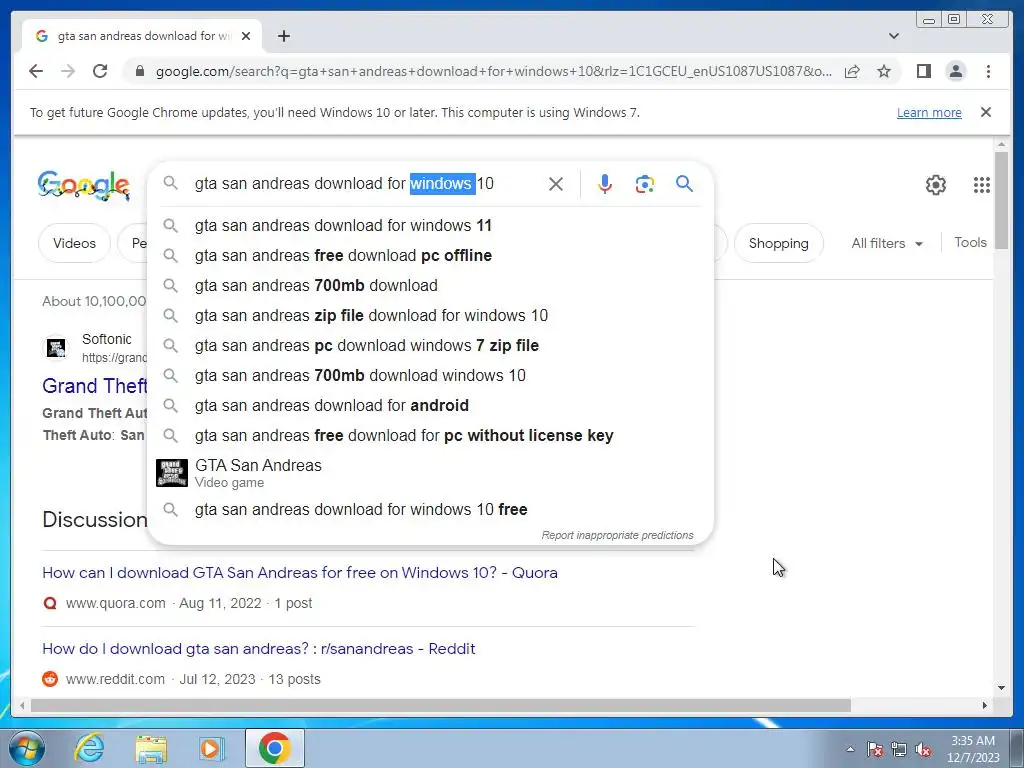Open the network status tray icon
This screenshot has width=1024, height=768.
coord(899,749)
